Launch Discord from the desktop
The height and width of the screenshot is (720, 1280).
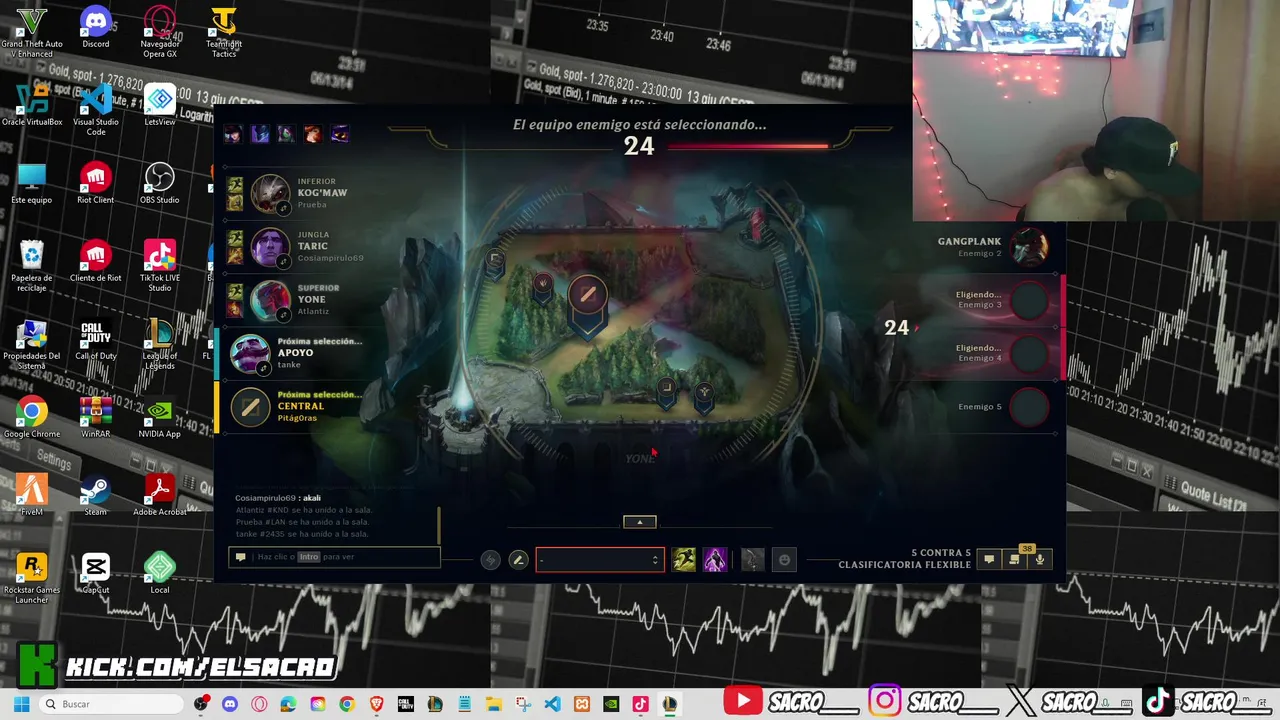tap(96, 28)
